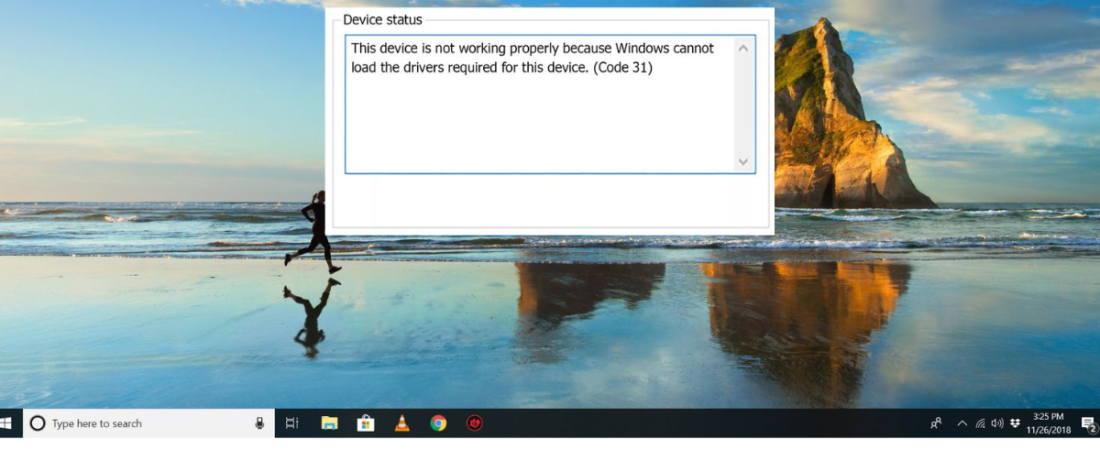Viewport: 1100px width, 450px height.
Task: Open the Wi-Fi network flyout
Action: (980, 423)
